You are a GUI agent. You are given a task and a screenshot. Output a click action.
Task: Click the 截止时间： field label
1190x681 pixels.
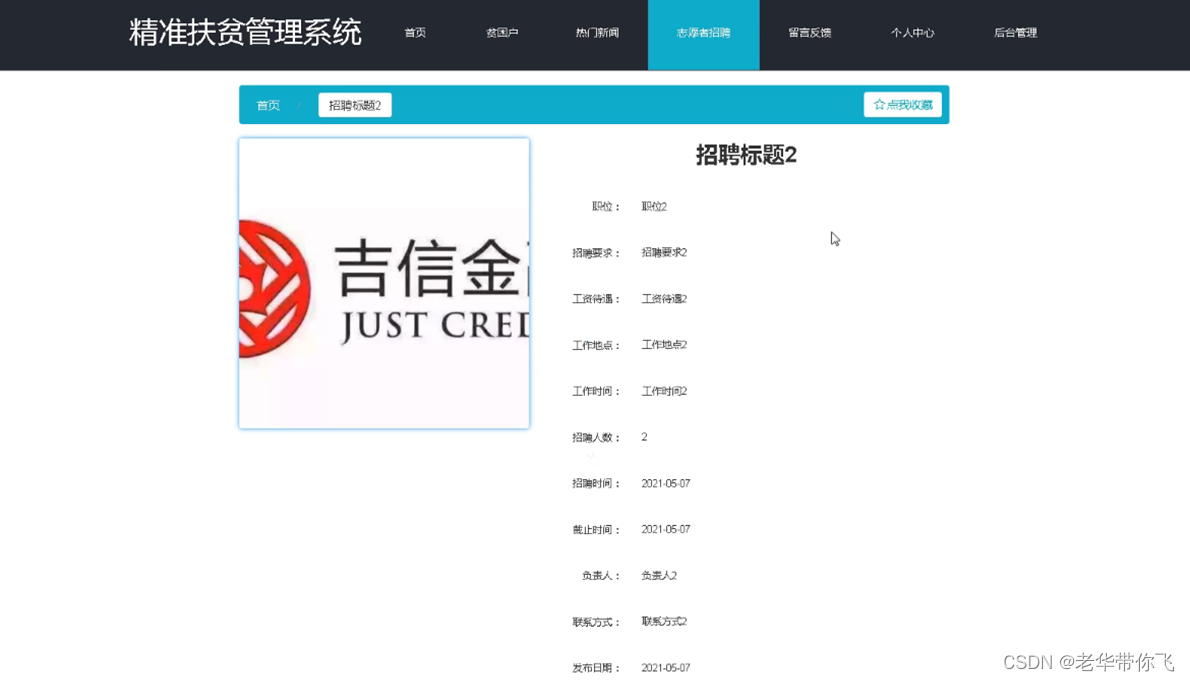point(596,530)
